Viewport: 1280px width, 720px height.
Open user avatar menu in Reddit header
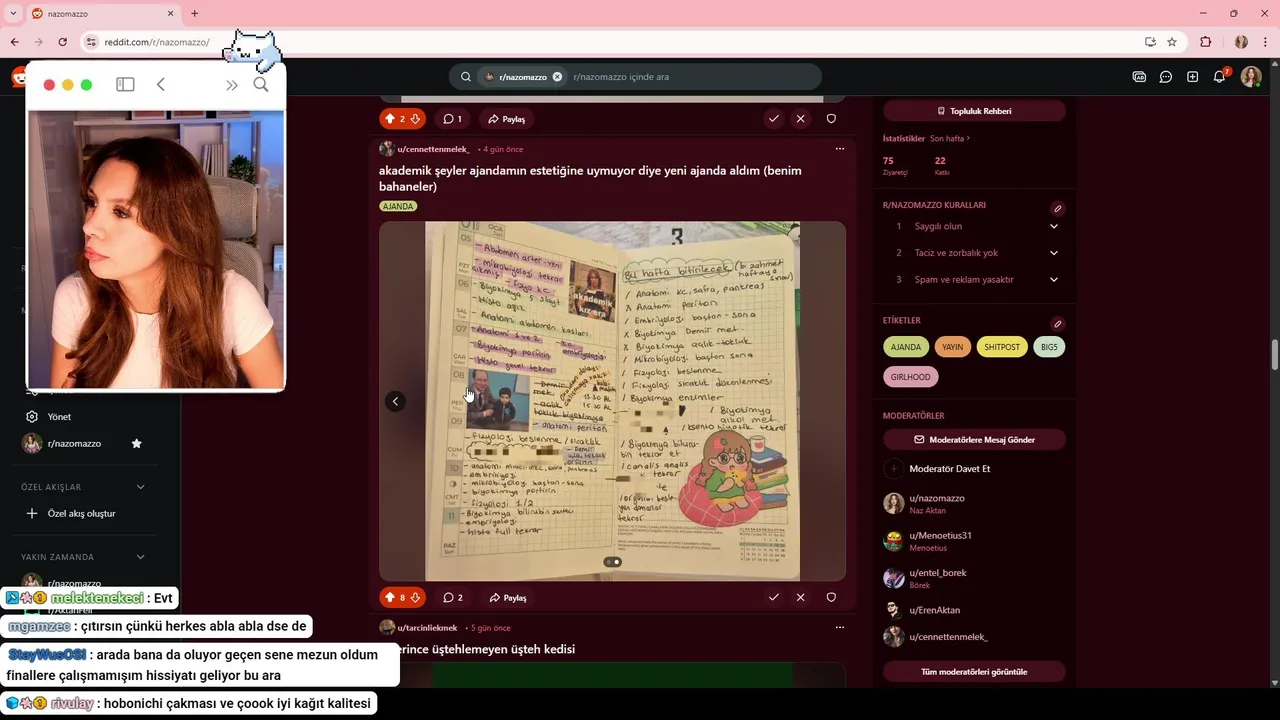pos(1251,77)
